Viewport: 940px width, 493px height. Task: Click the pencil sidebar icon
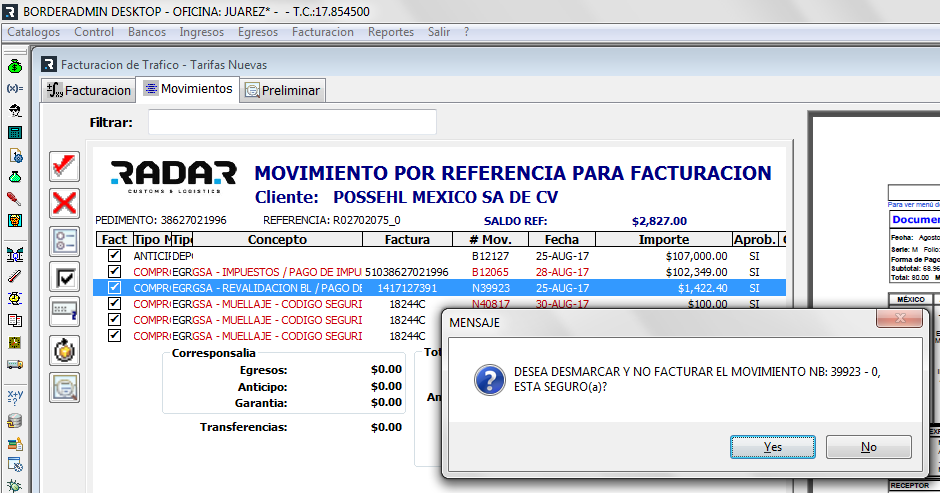tap(15, 276)
